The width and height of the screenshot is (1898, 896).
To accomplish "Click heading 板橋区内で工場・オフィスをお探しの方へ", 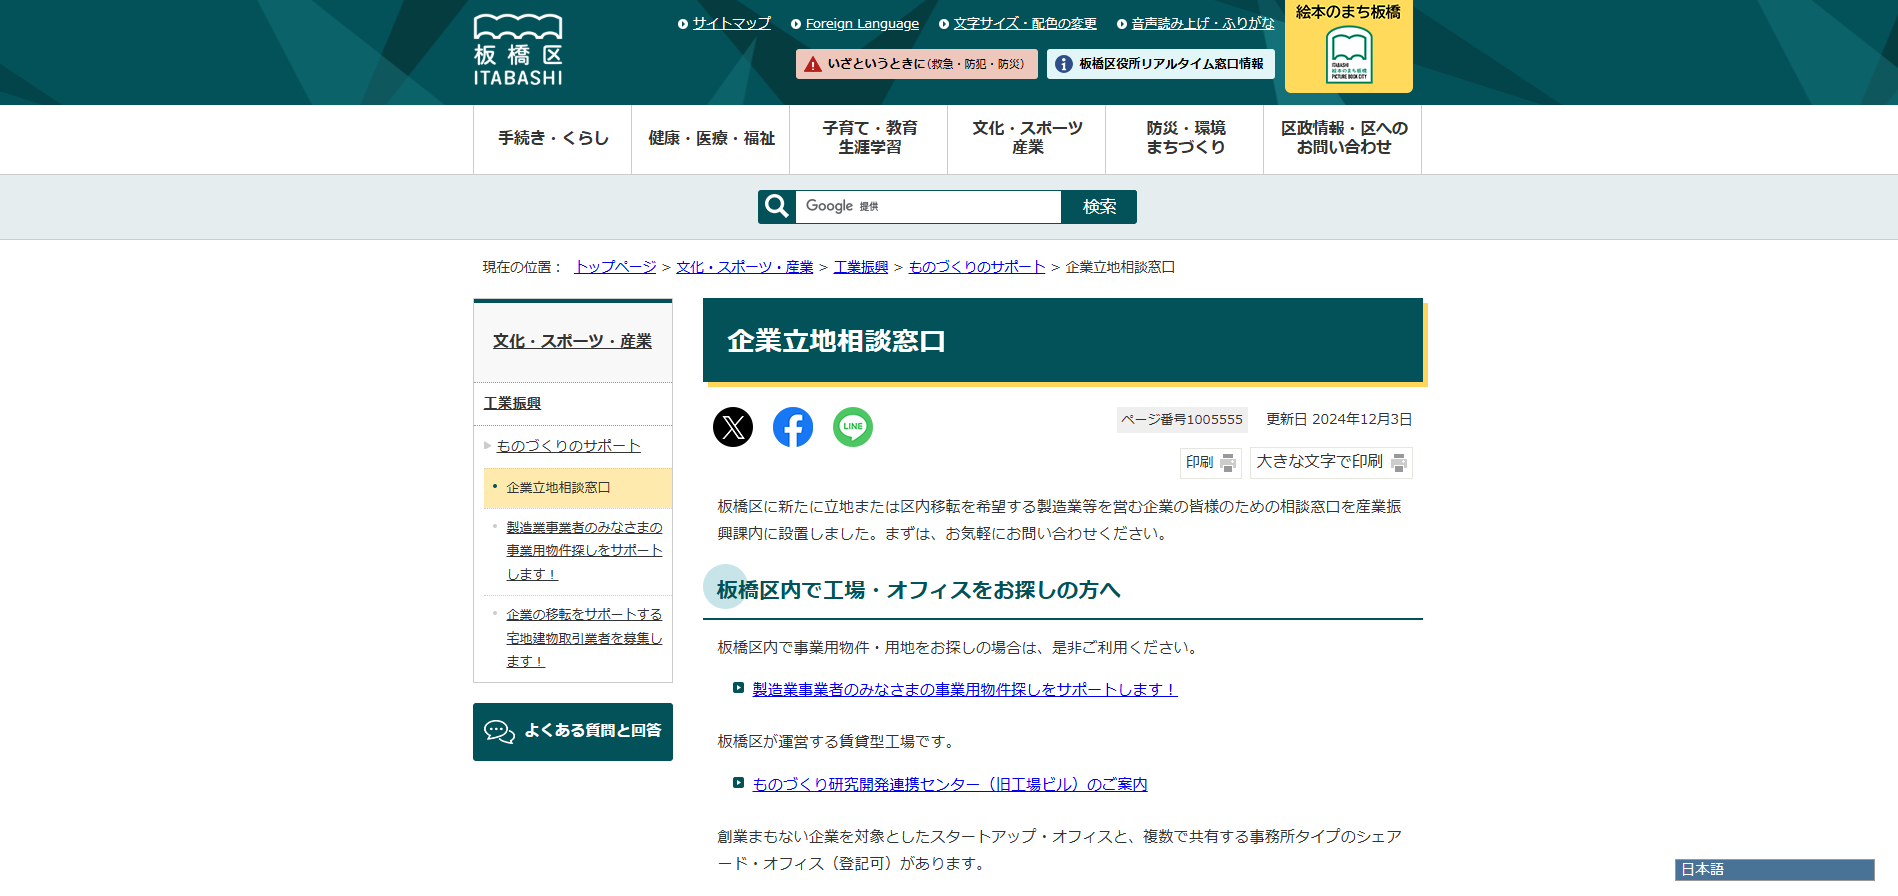I will pyautogui.click(x=918, y=591).
